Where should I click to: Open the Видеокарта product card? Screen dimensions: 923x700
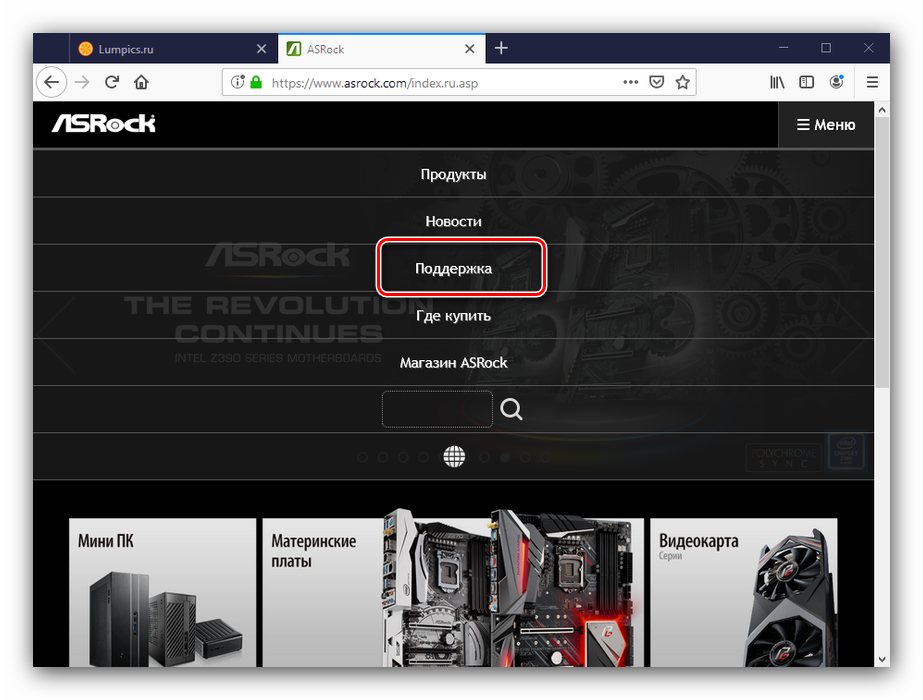[743, 592]
